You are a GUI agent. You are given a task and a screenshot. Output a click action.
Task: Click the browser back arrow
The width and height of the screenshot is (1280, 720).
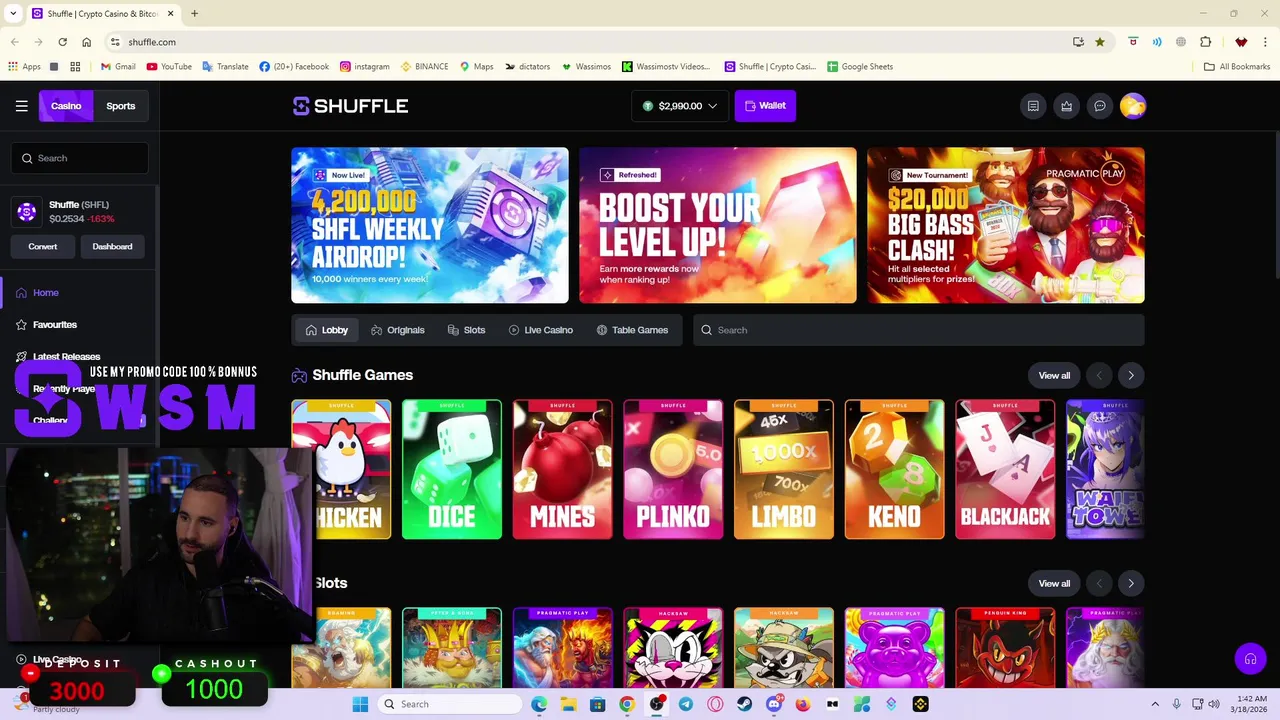(14, 42)
